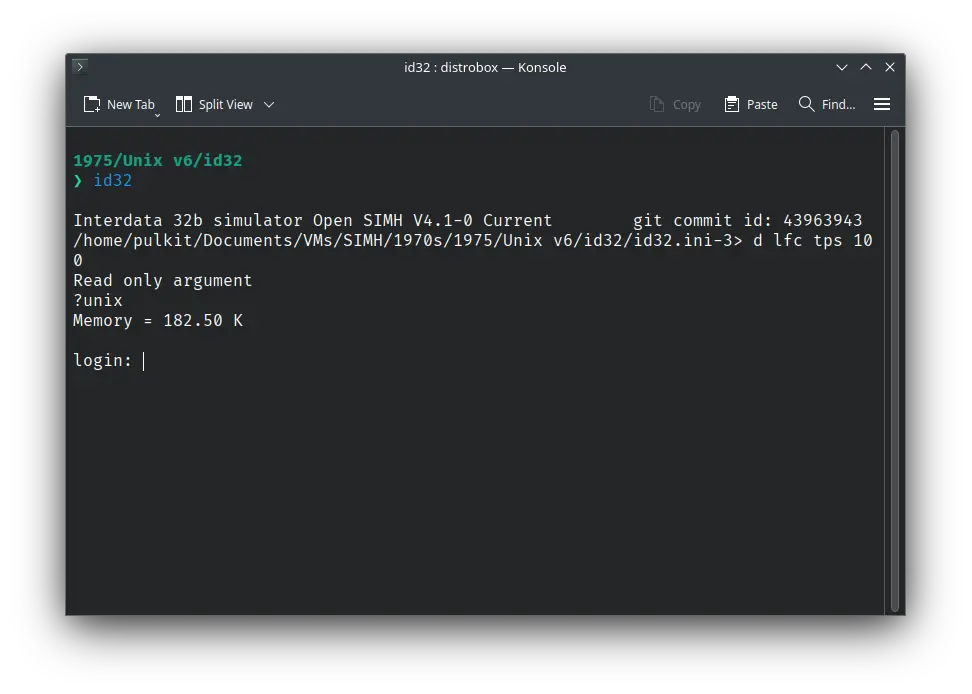972x694 pixels.
Task: Click the terminal vertical scrollbar
Action: click(x=895, y=370)
